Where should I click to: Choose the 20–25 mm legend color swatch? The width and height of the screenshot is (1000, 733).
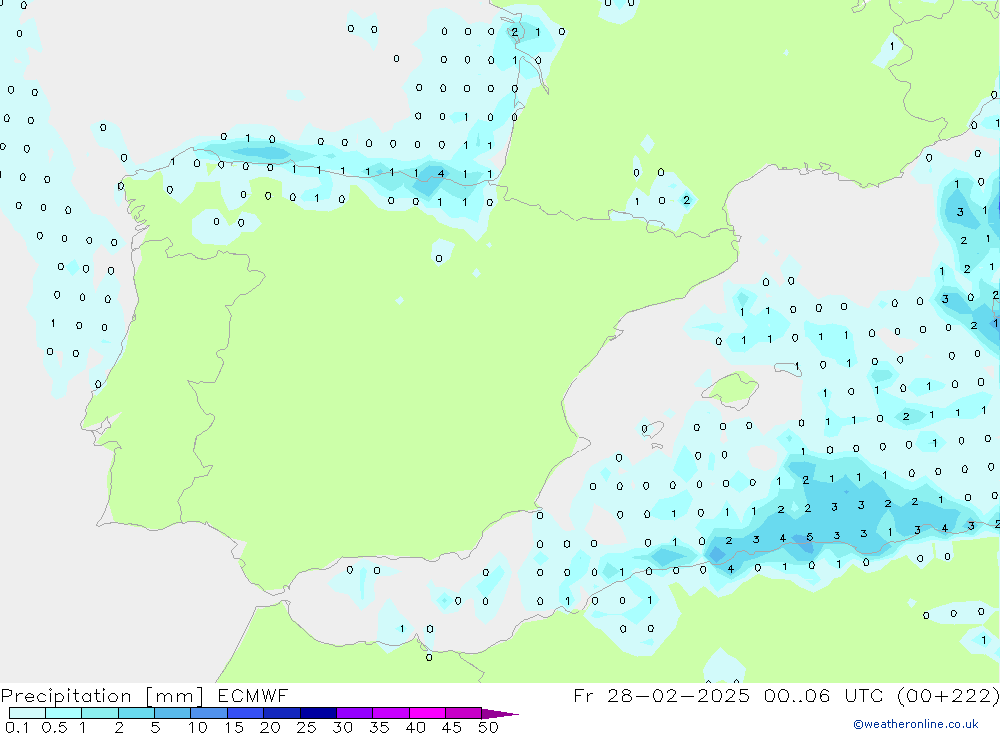tap(281, 713)
